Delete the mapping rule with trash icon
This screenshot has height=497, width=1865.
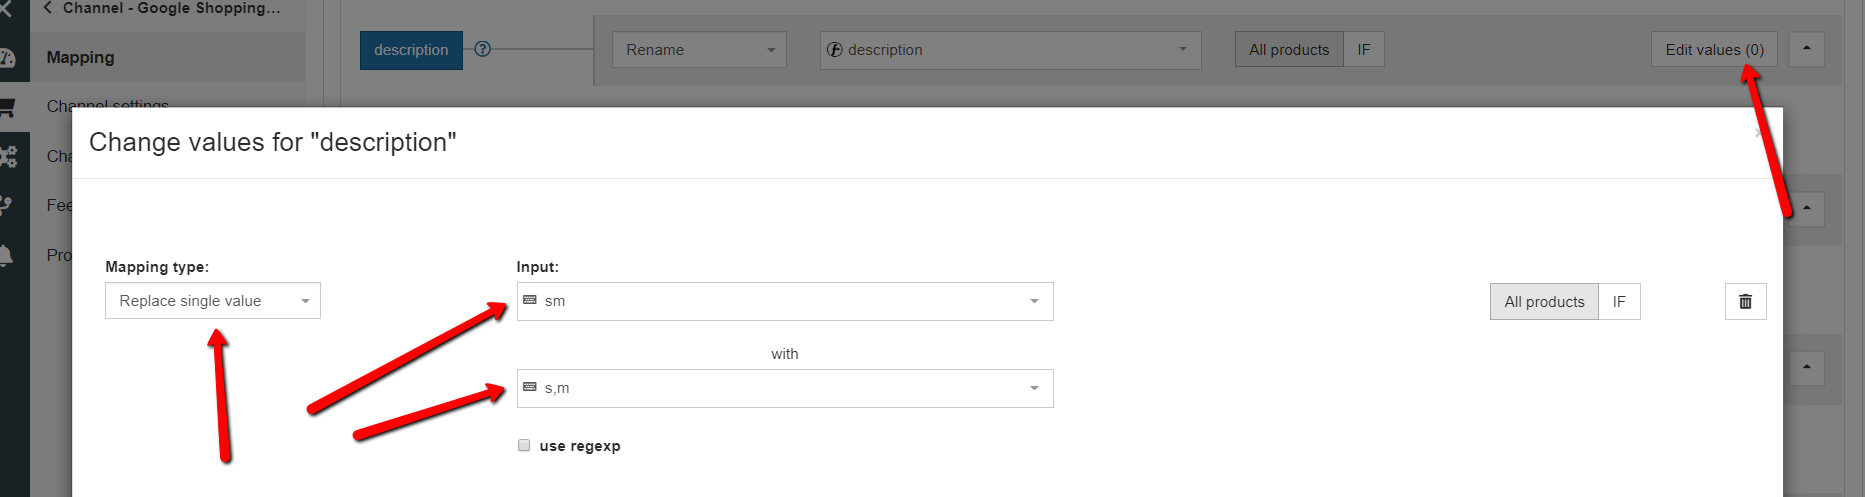point(1745,301)
